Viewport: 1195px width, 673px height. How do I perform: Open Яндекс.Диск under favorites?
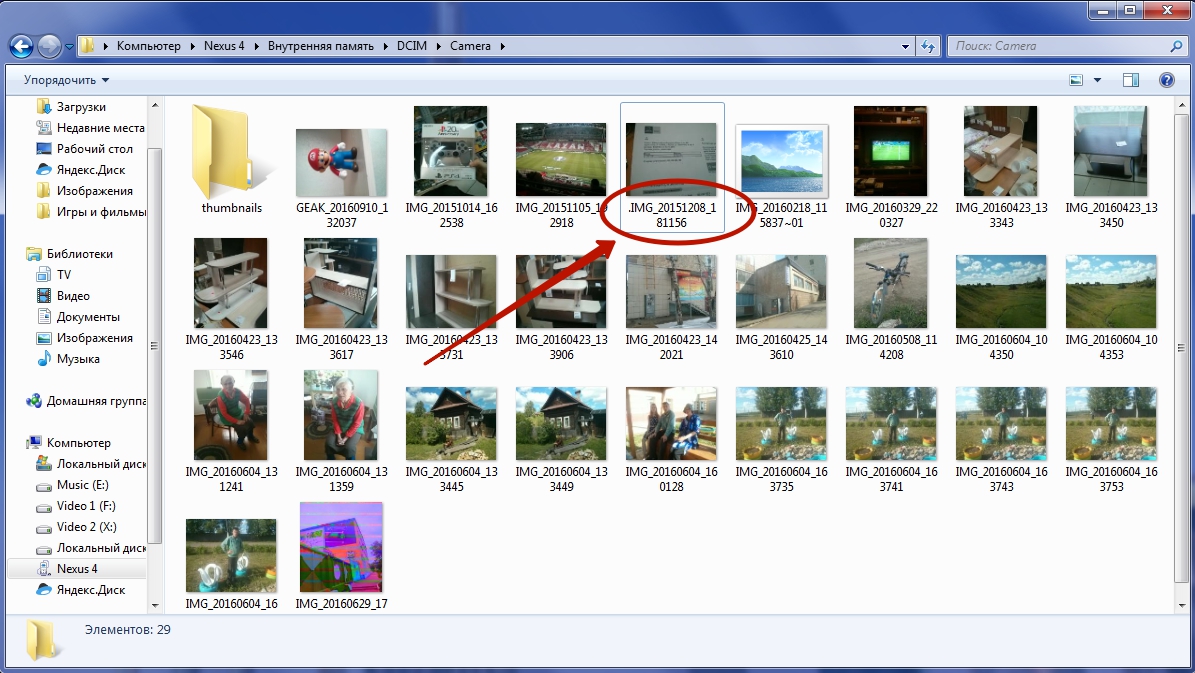click(91, 170)
